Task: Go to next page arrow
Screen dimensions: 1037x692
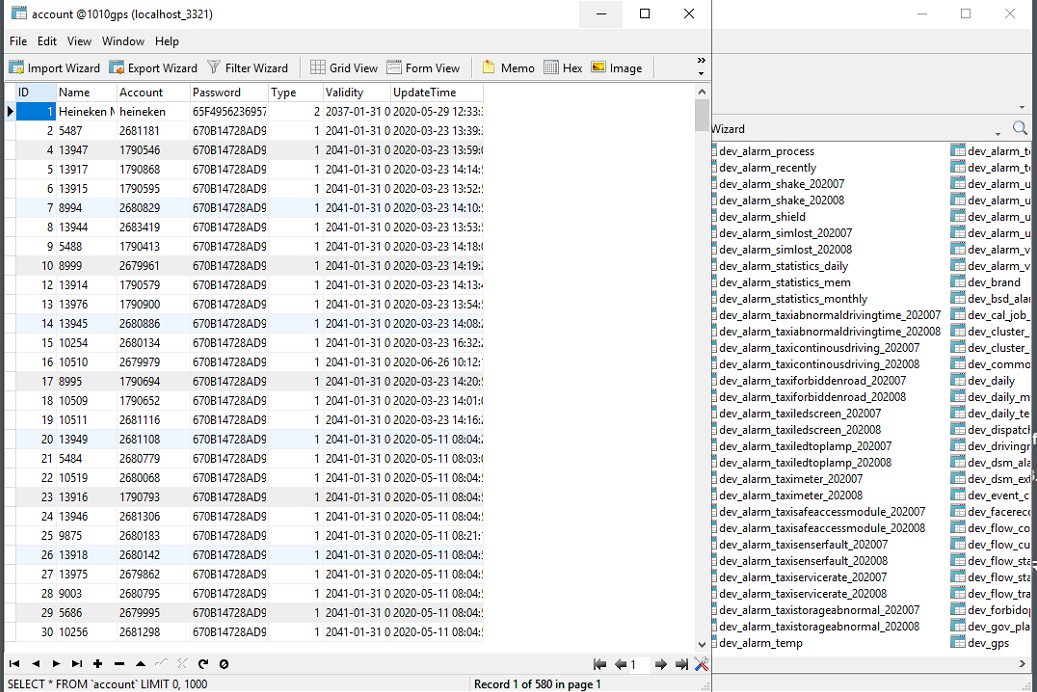Action: point(660,664)
